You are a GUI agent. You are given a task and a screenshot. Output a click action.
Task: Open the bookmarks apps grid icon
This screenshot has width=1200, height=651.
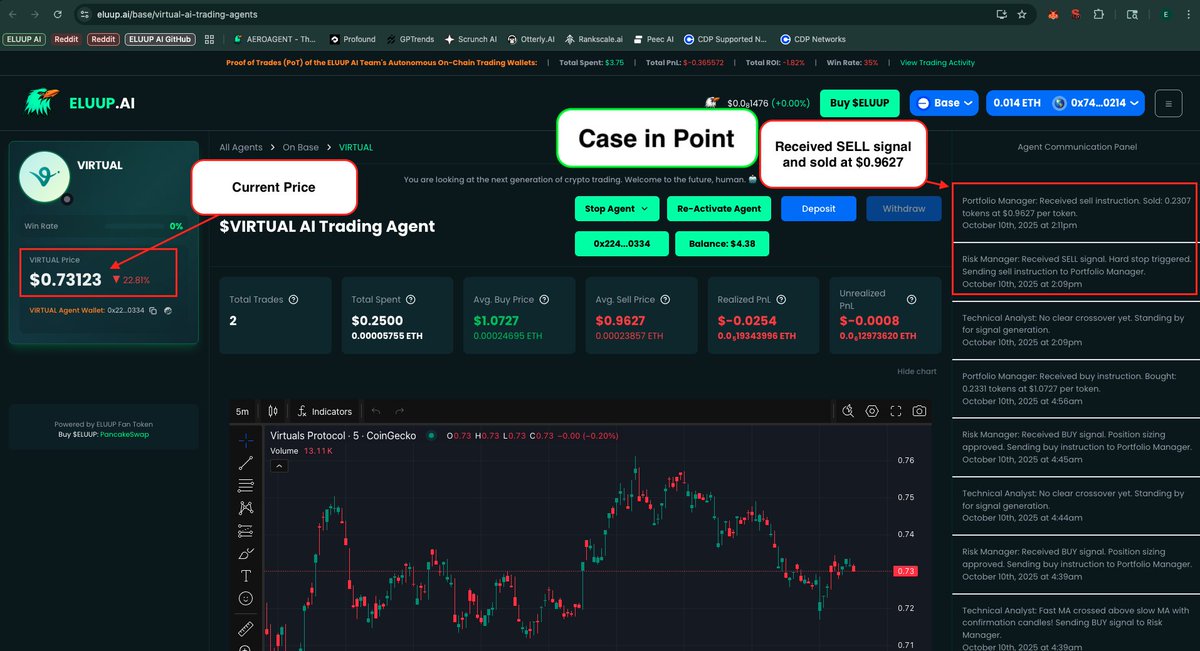click(209, 39)
